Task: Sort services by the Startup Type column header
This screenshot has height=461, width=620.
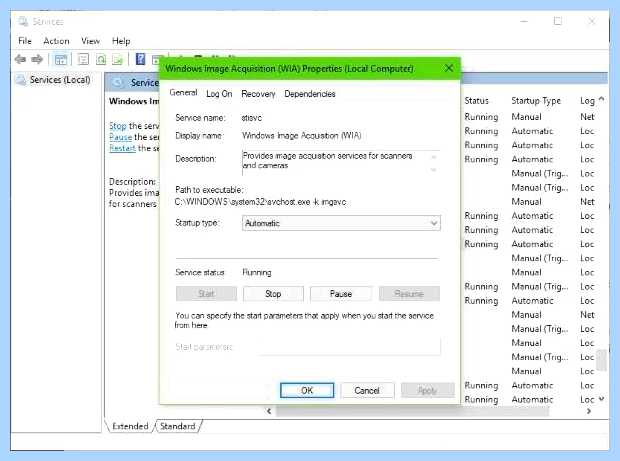Action: coord(536,101)
